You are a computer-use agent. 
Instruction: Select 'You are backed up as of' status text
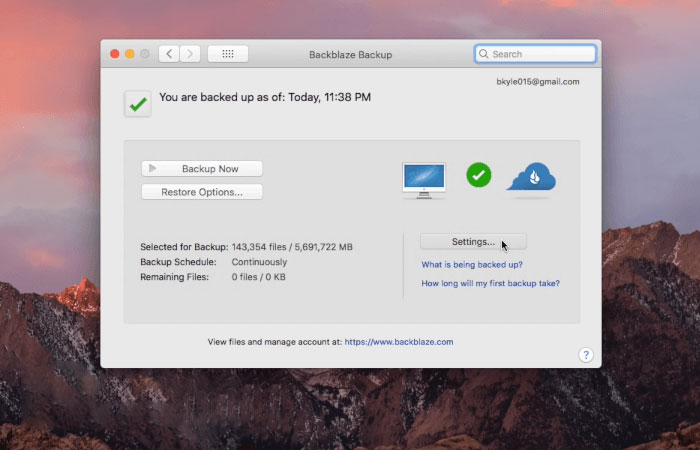[265, 97]
